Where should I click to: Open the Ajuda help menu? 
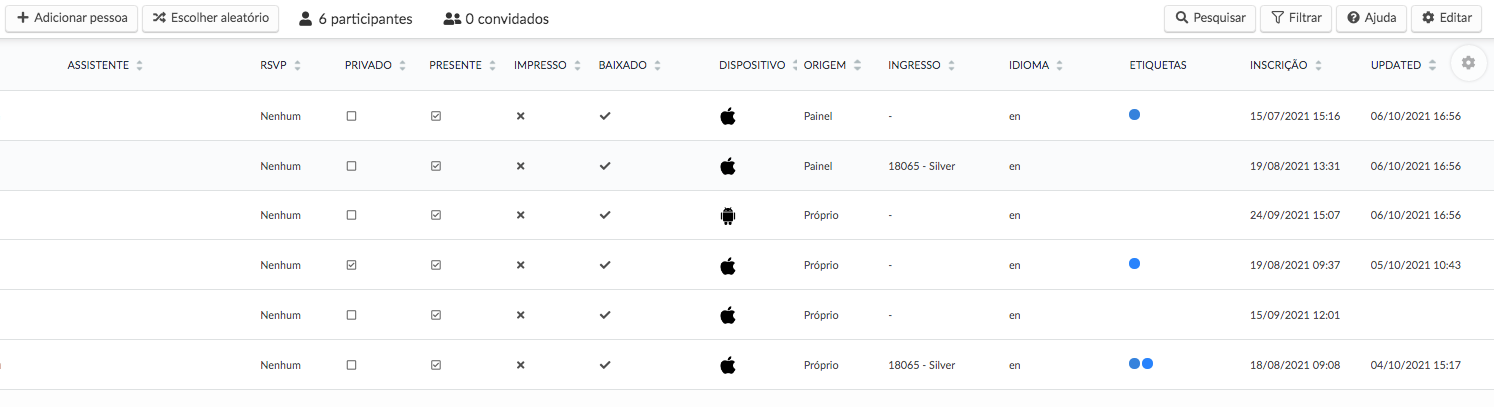[x=1371, y=18]
